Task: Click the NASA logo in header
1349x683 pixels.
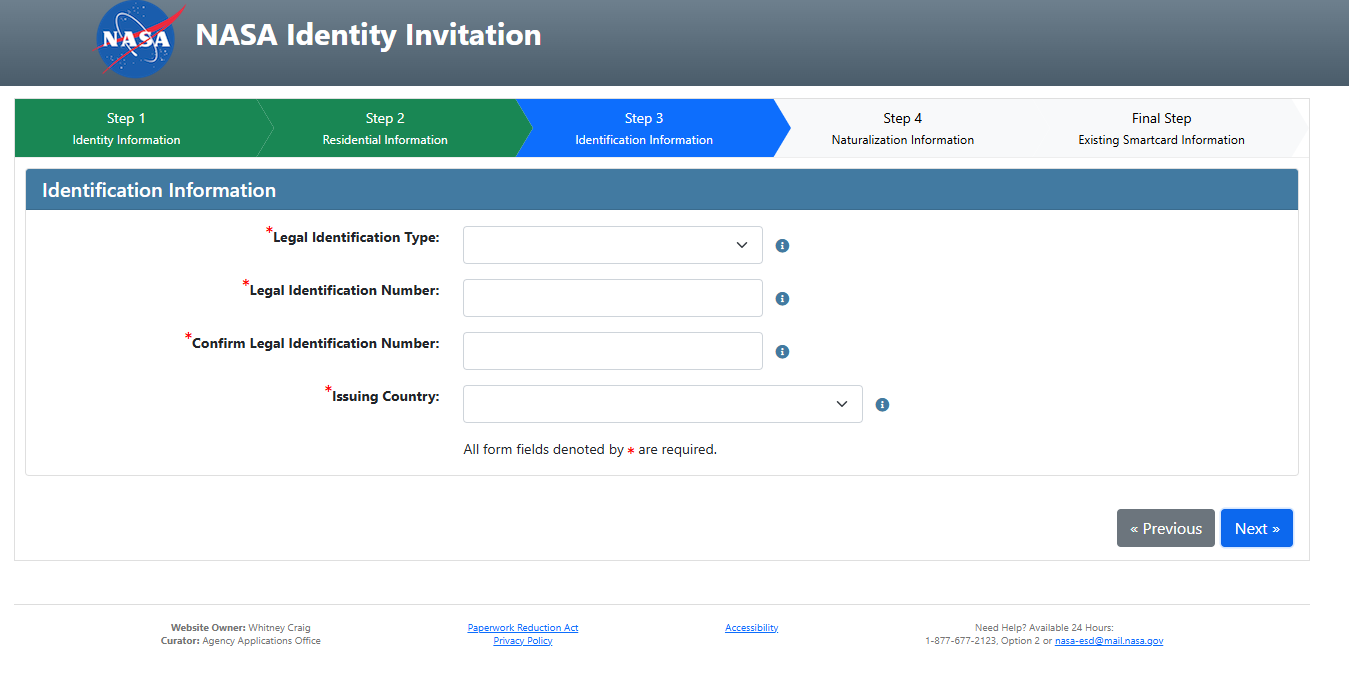Action: click(x=139, y=40)
